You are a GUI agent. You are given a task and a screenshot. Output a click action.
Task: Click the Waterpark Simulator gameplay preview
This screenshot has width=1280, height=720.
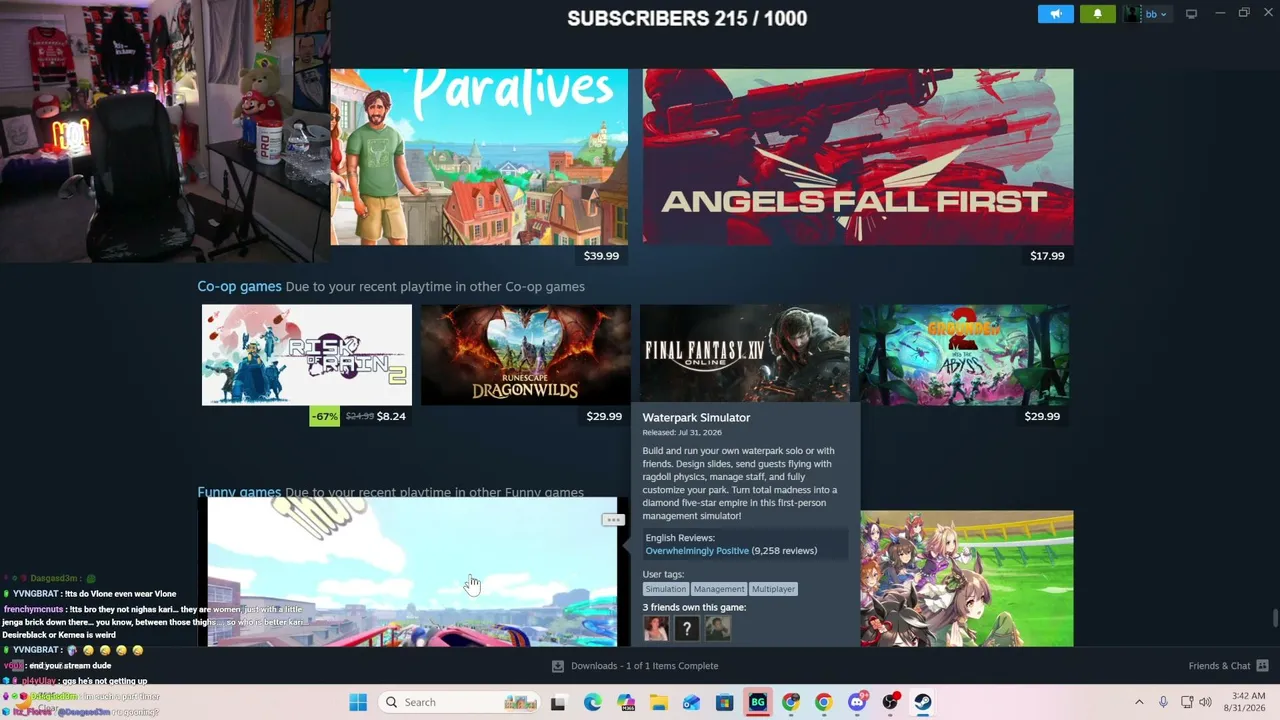click(x=412, y=572)
